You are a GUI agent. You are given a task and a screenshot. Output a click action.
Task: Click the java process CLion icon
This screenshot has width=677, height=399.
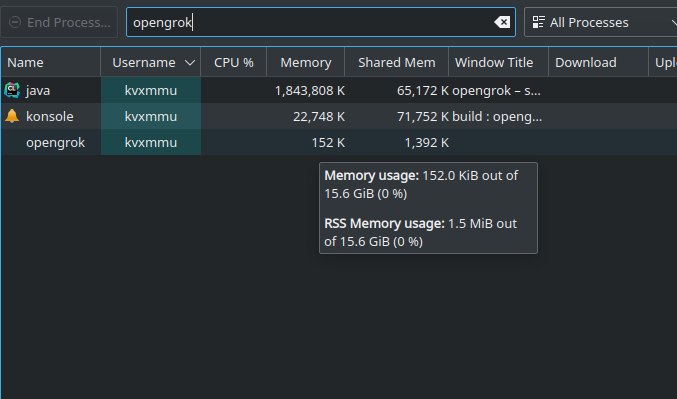pos(12,90)
